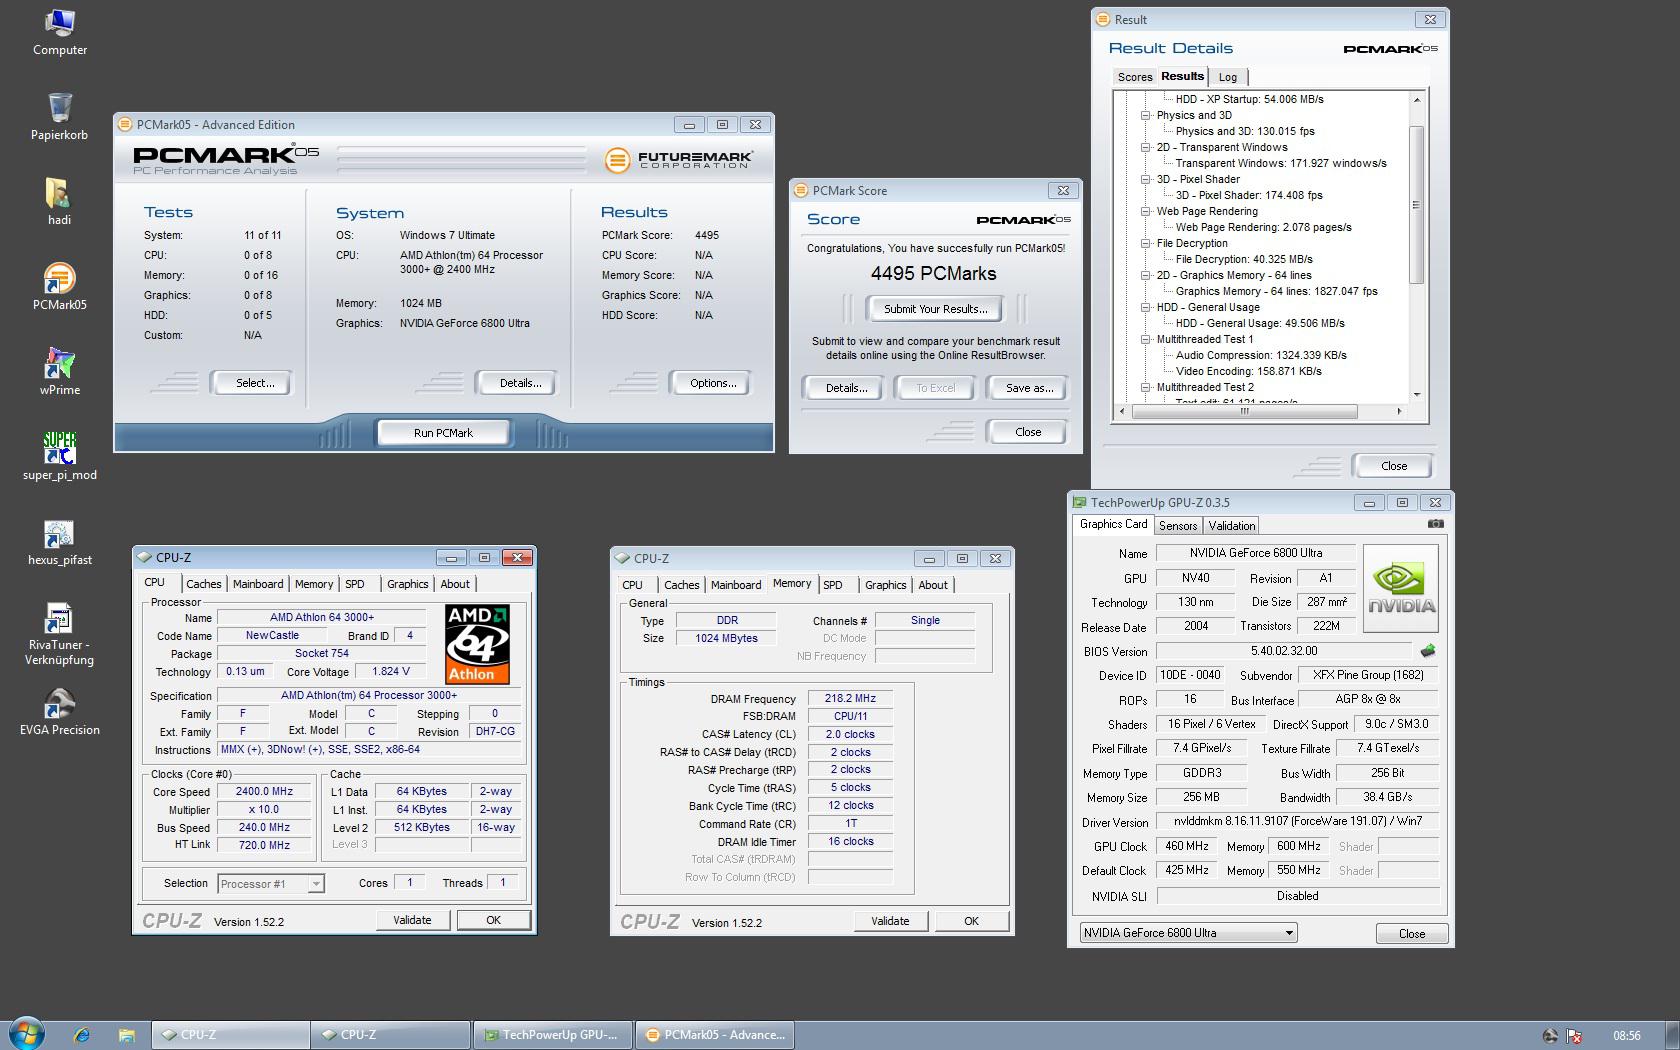Open the RivaTuner Verknüpfung shortcut

[x=59, y=634]
